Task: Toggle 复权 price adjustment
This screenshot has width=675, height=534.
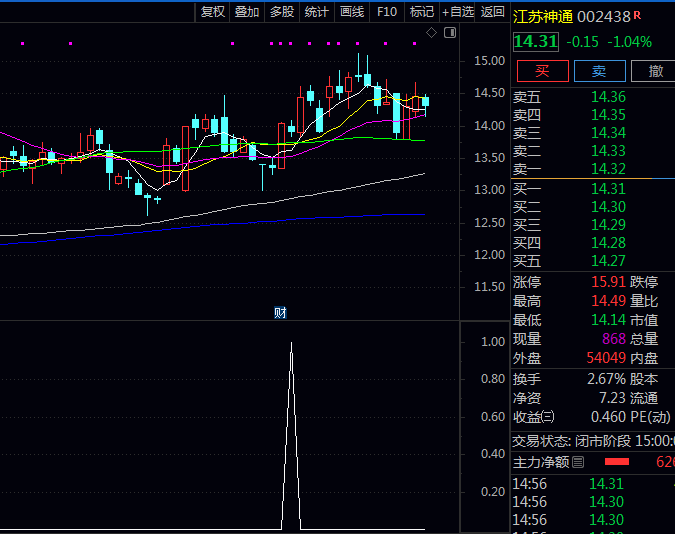Action: tap(213, 12)
